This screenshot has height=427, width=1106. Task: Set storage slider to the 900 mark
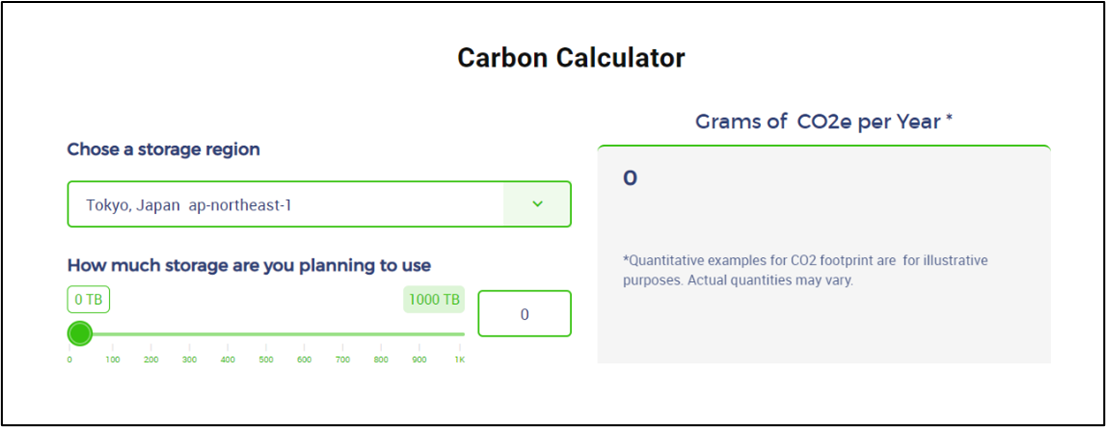coord(420,334)
